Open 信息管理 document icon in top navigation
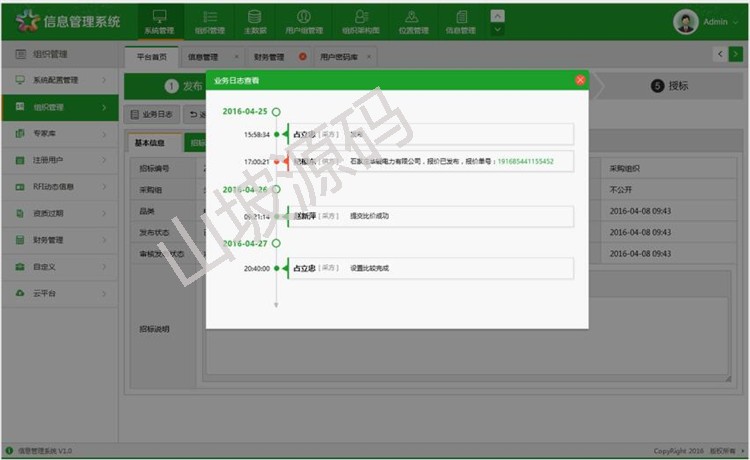This screenshot has height=460, width=750. tap(462, 17)
